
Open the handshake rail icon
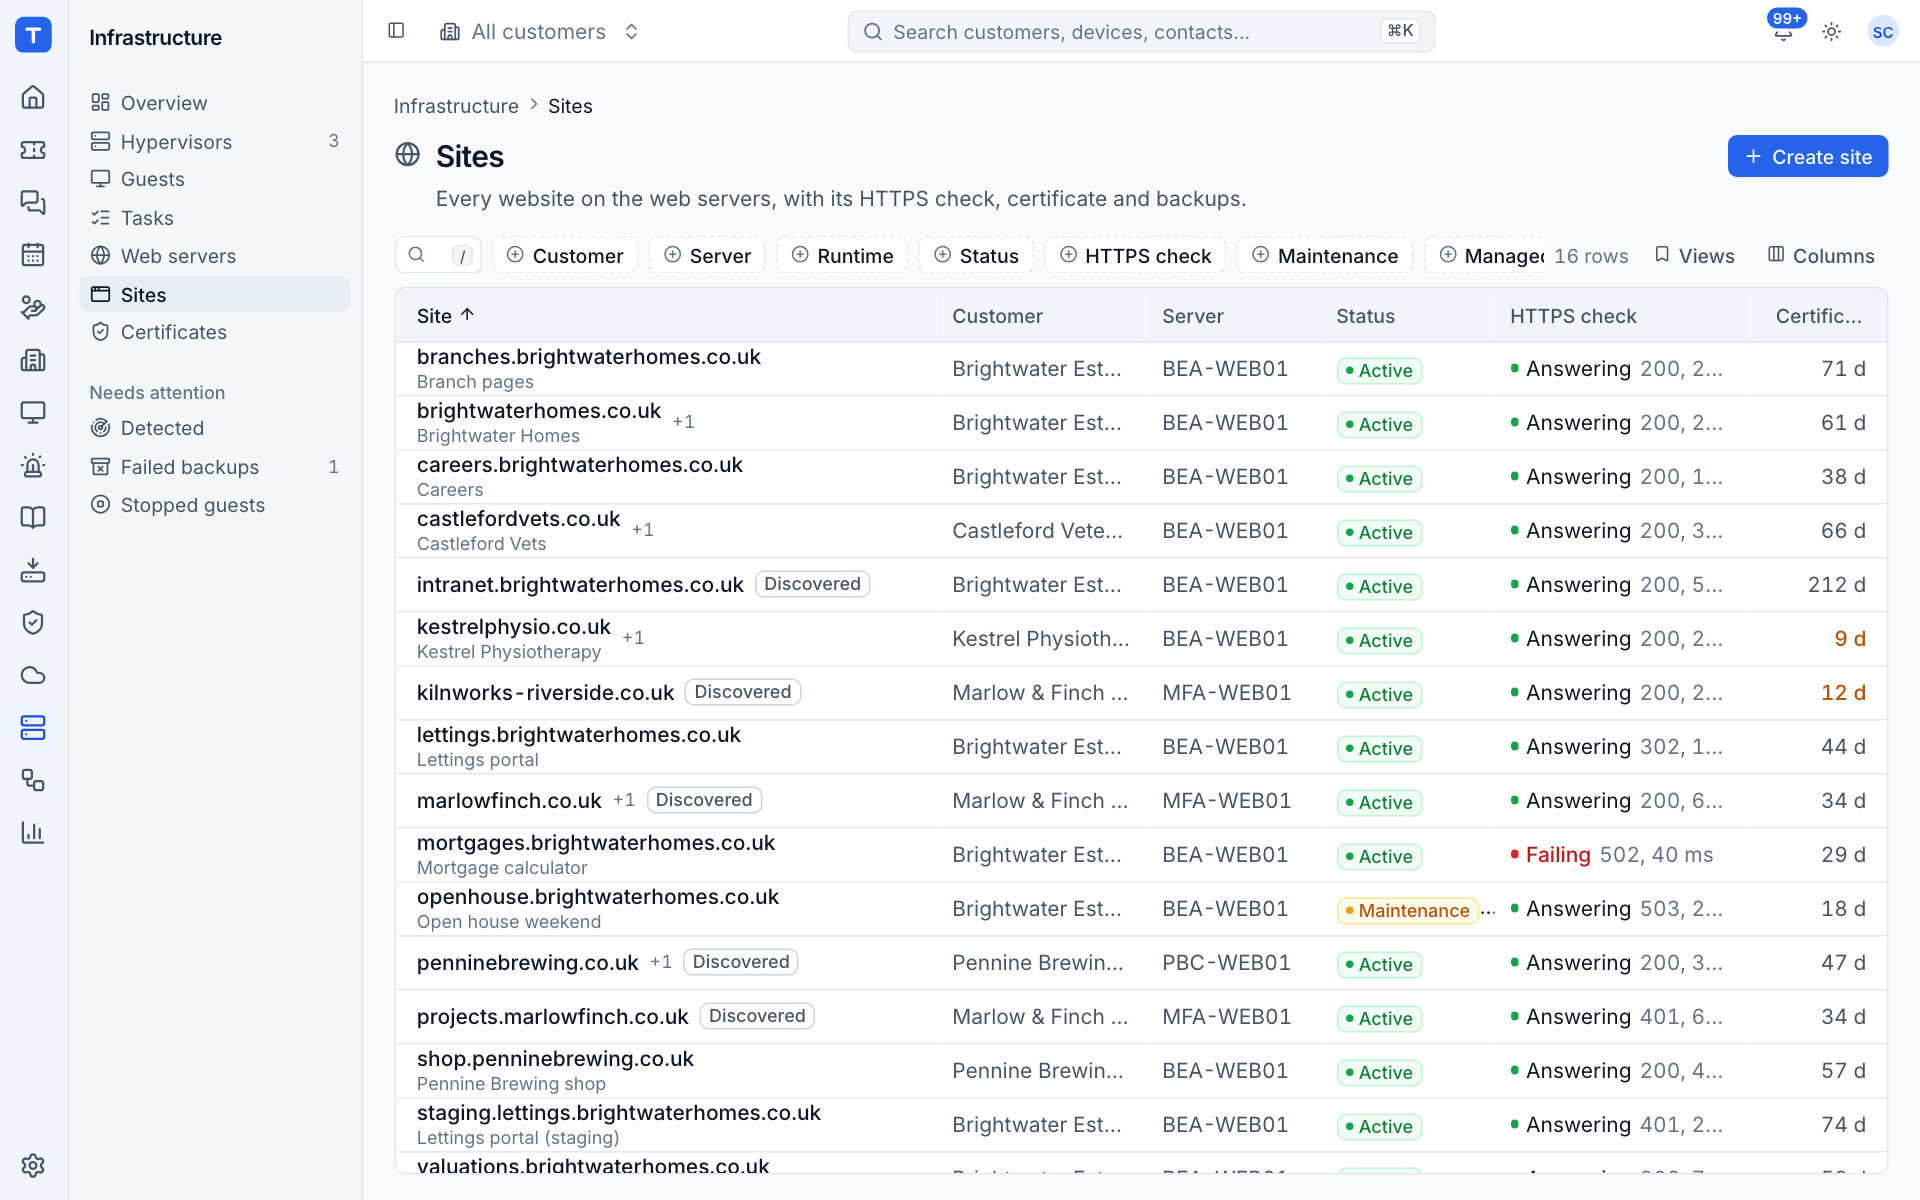33,307
